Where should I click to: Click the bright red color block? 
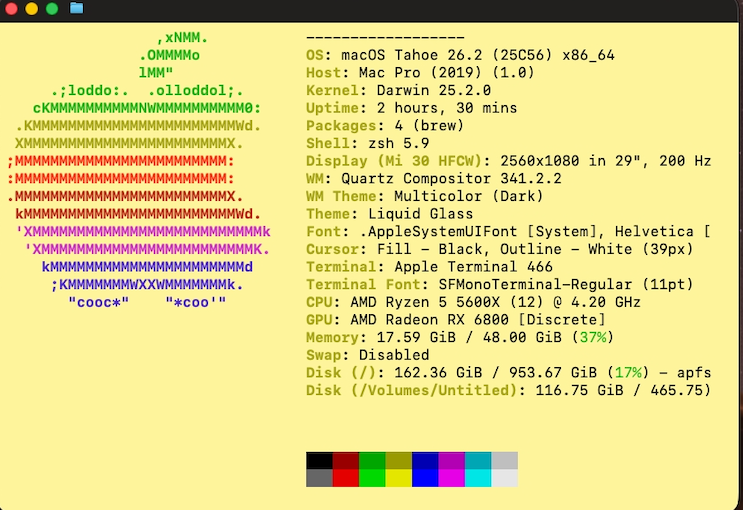(346, 478)
